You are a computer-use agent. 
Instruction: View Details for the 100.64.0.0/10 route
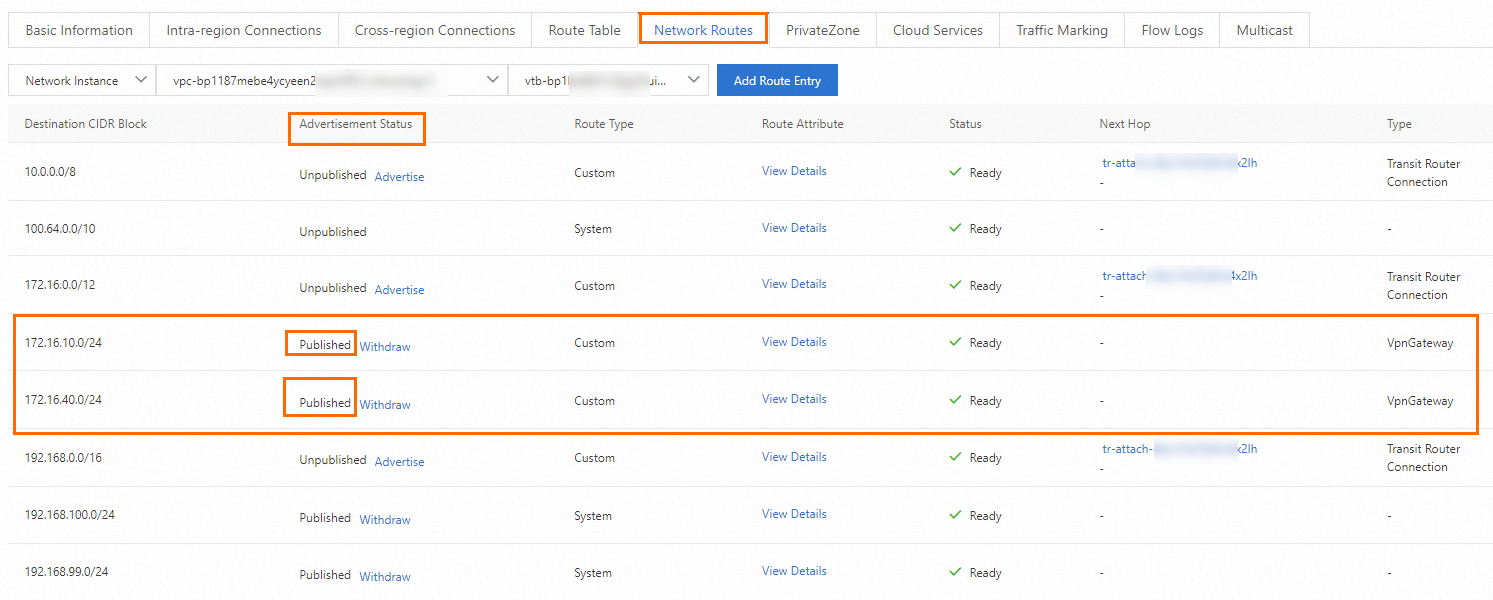tap(794, 228)
